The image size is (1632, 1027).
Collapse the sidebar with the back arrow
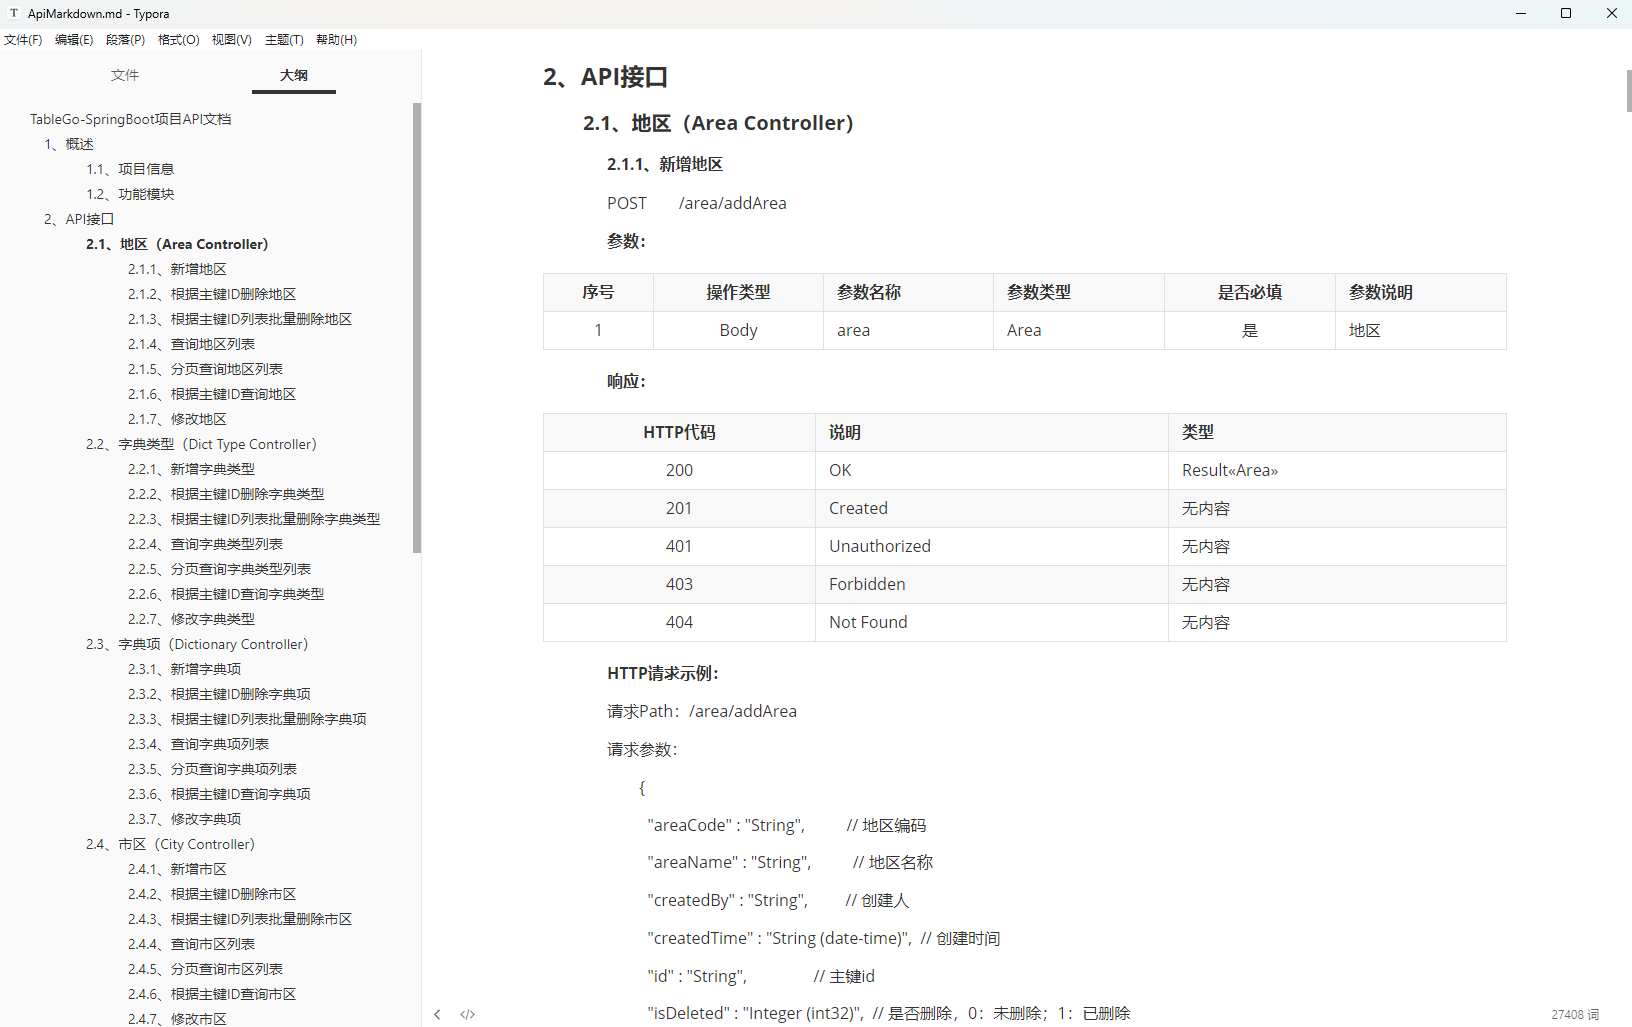pyautogui.click(x=437, y=1014)
